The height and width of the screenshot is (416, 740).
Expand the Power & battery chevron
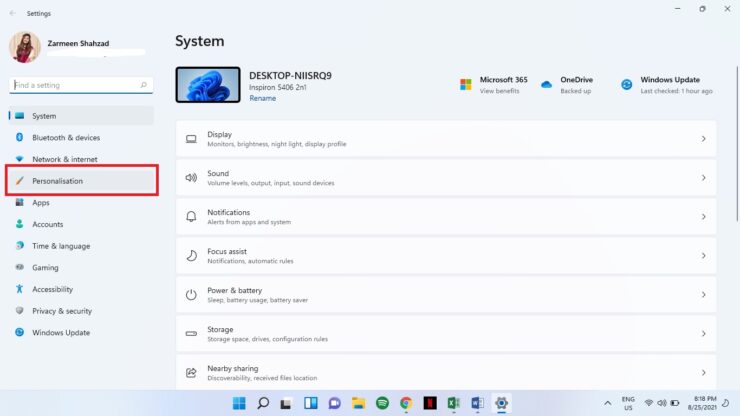coord(703,295)
